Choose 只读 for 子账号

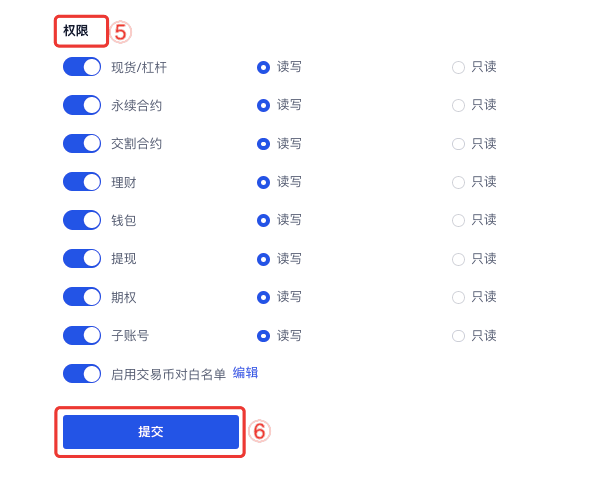[x=459, y=336]
